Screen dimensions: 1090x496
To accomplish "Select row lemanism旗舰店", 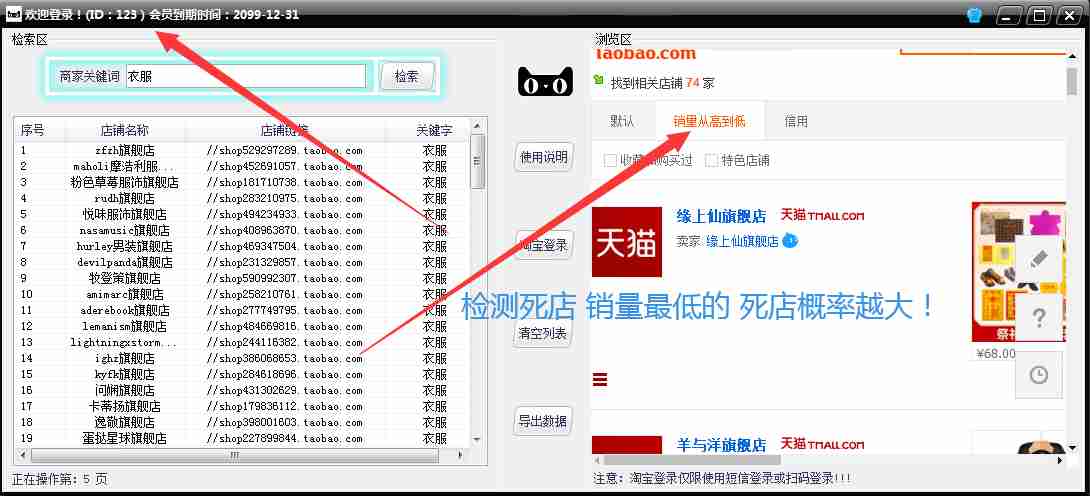I will point(242,326).
